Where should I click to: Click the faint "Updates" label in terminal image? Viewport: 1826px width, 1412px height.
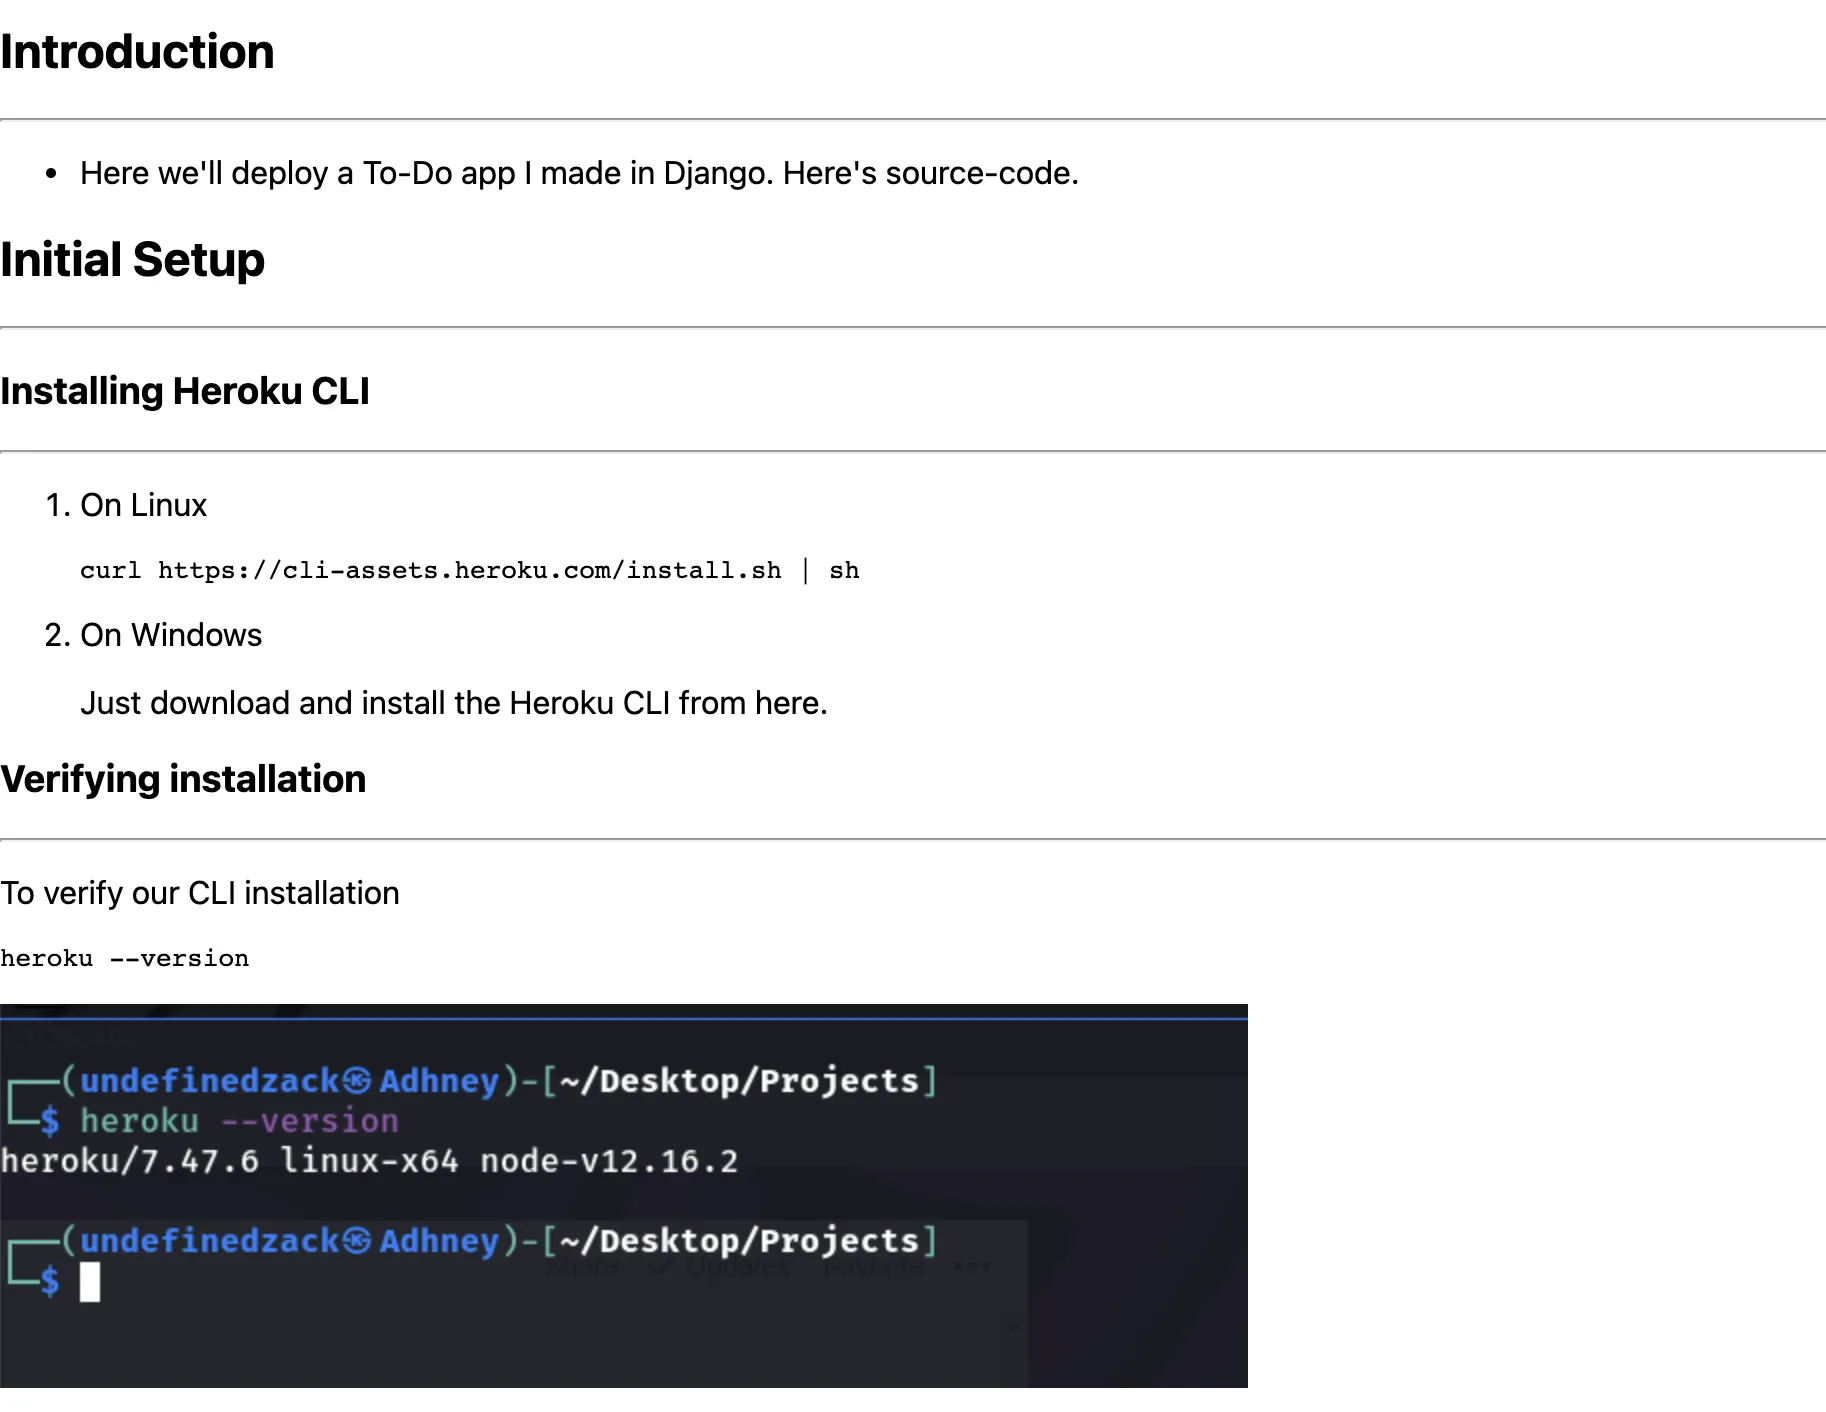738,1267
